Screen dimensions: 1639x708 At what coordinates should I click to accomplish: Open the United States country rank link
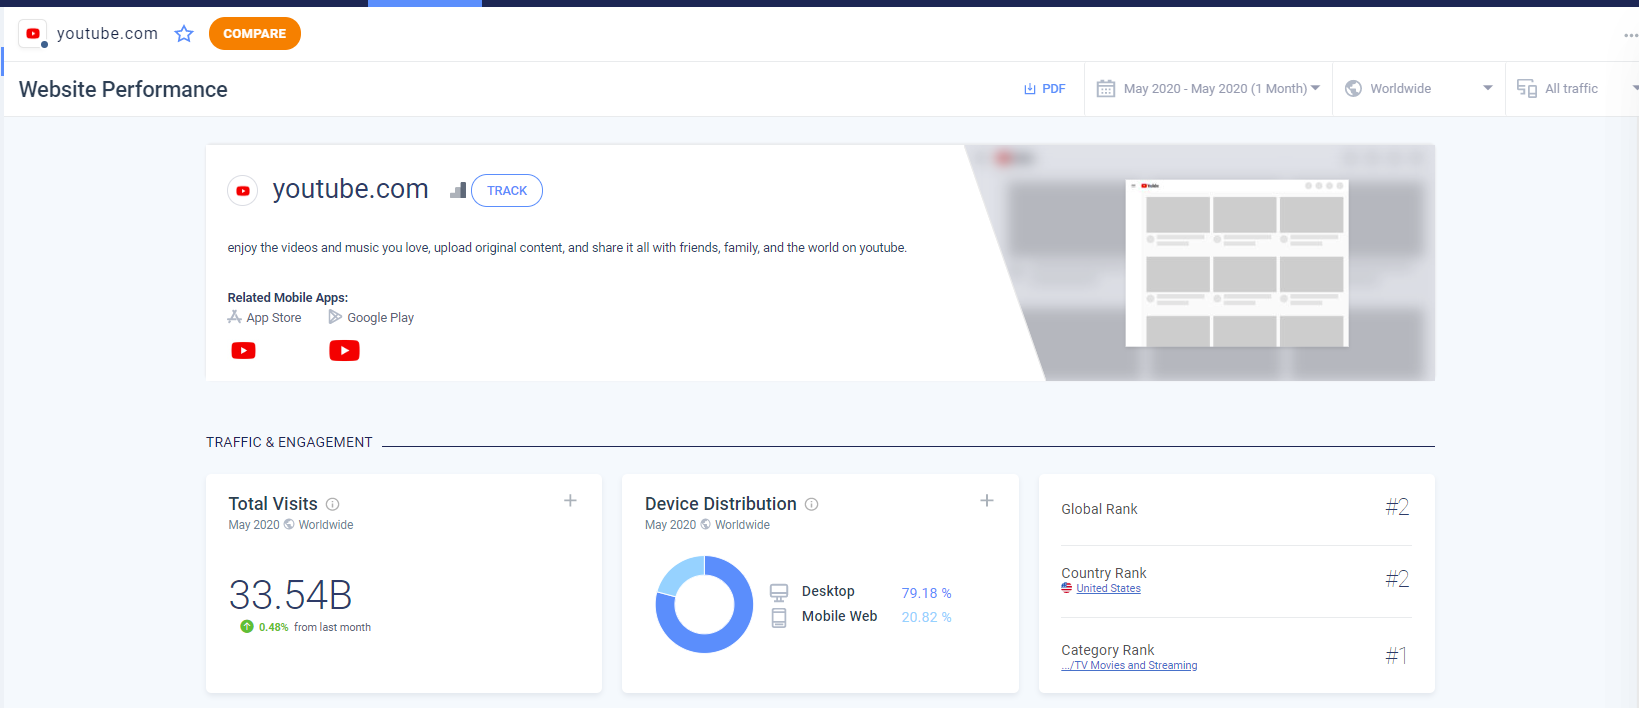1108,589
